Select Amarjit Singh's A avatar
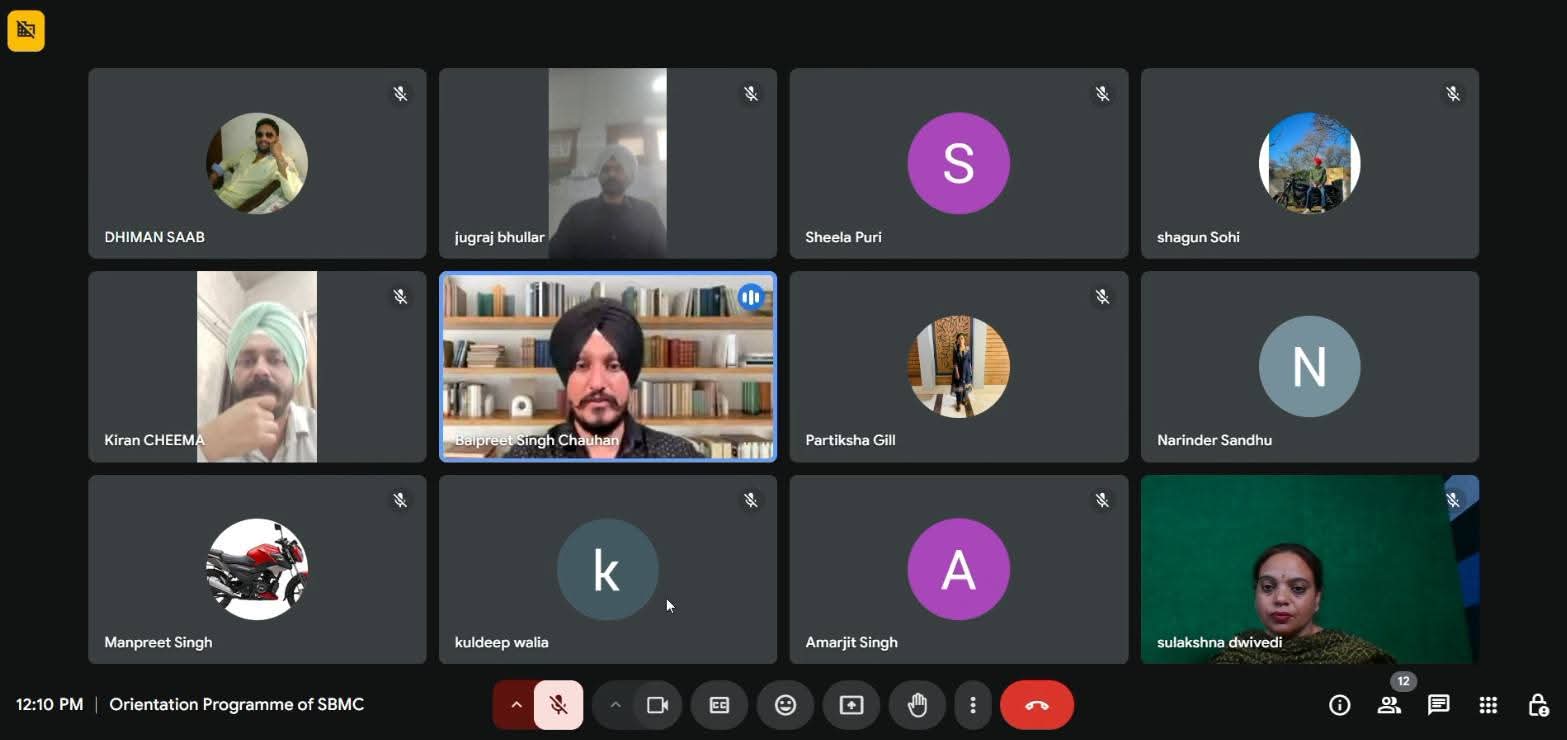This screenshot has width=1567, height=740. [x=959, y=569]
